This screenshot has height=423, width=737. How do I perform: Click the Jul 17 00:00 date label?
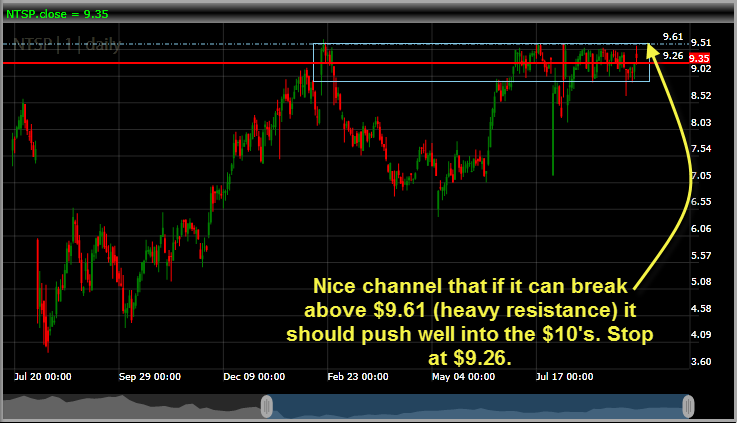[566, 378]
